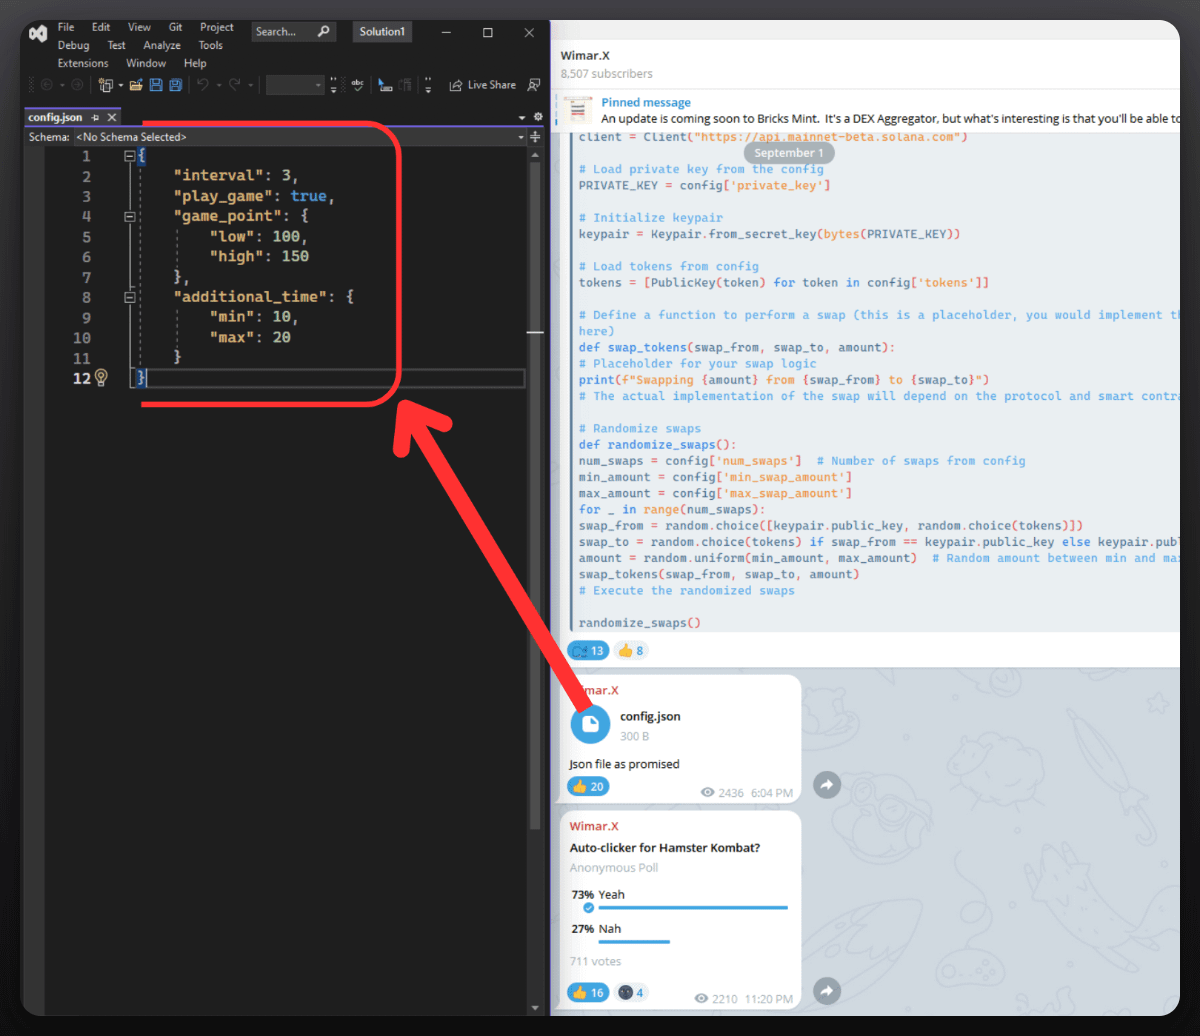Click the pinned message thumbnail in Telegram
The height and width of the screenshot is (1036, 1200).
pos(577,110)
